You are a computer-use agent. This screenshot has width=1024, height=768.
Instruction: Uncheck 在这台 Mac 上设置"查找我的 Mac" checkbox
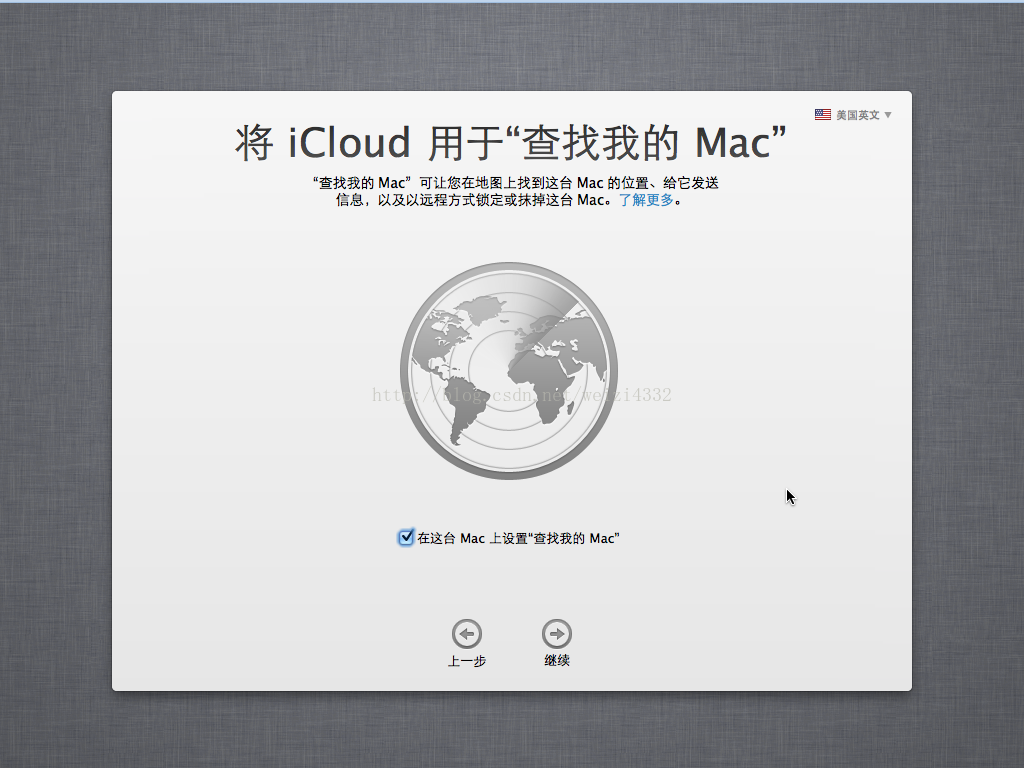point(406,537)
